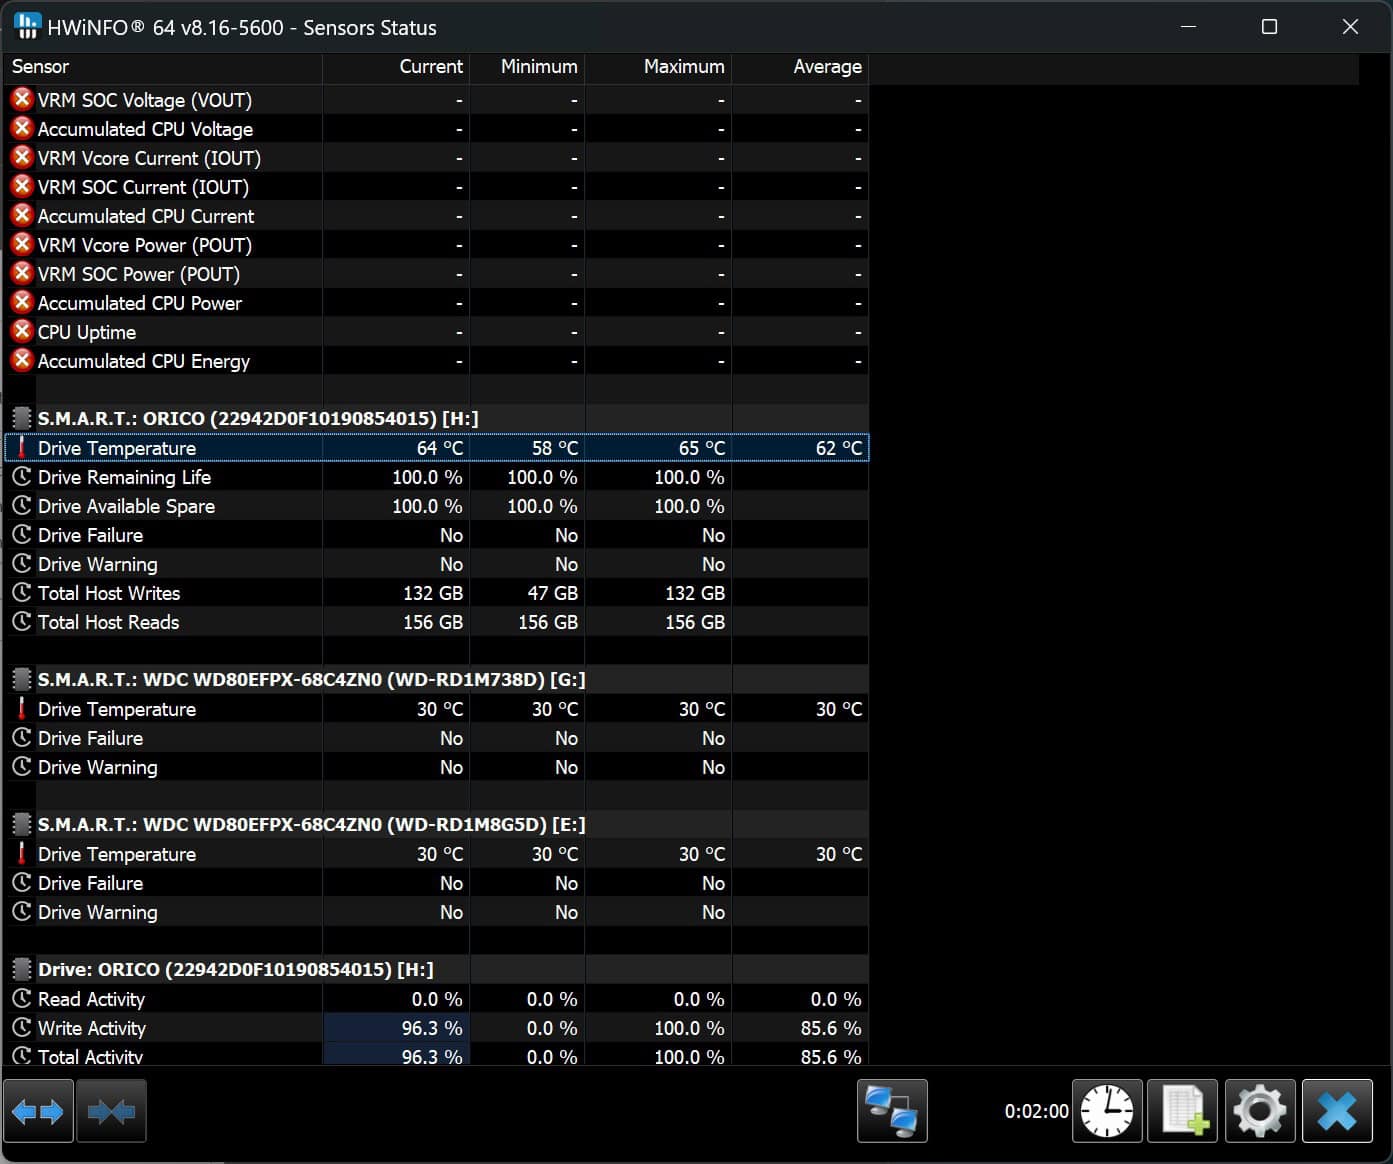Viewport: 1393px width, 1164px height.
Task: Click the HWiNFO logo in the title bar
Action: pos(26,26)
